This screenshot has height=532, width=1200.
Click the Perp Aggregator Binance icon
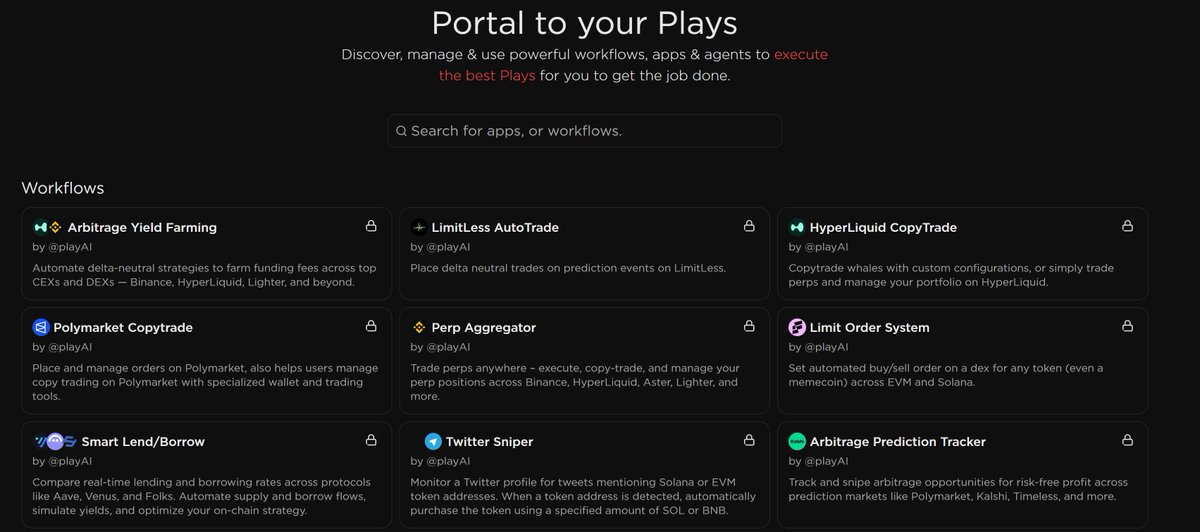coord(419,327)
